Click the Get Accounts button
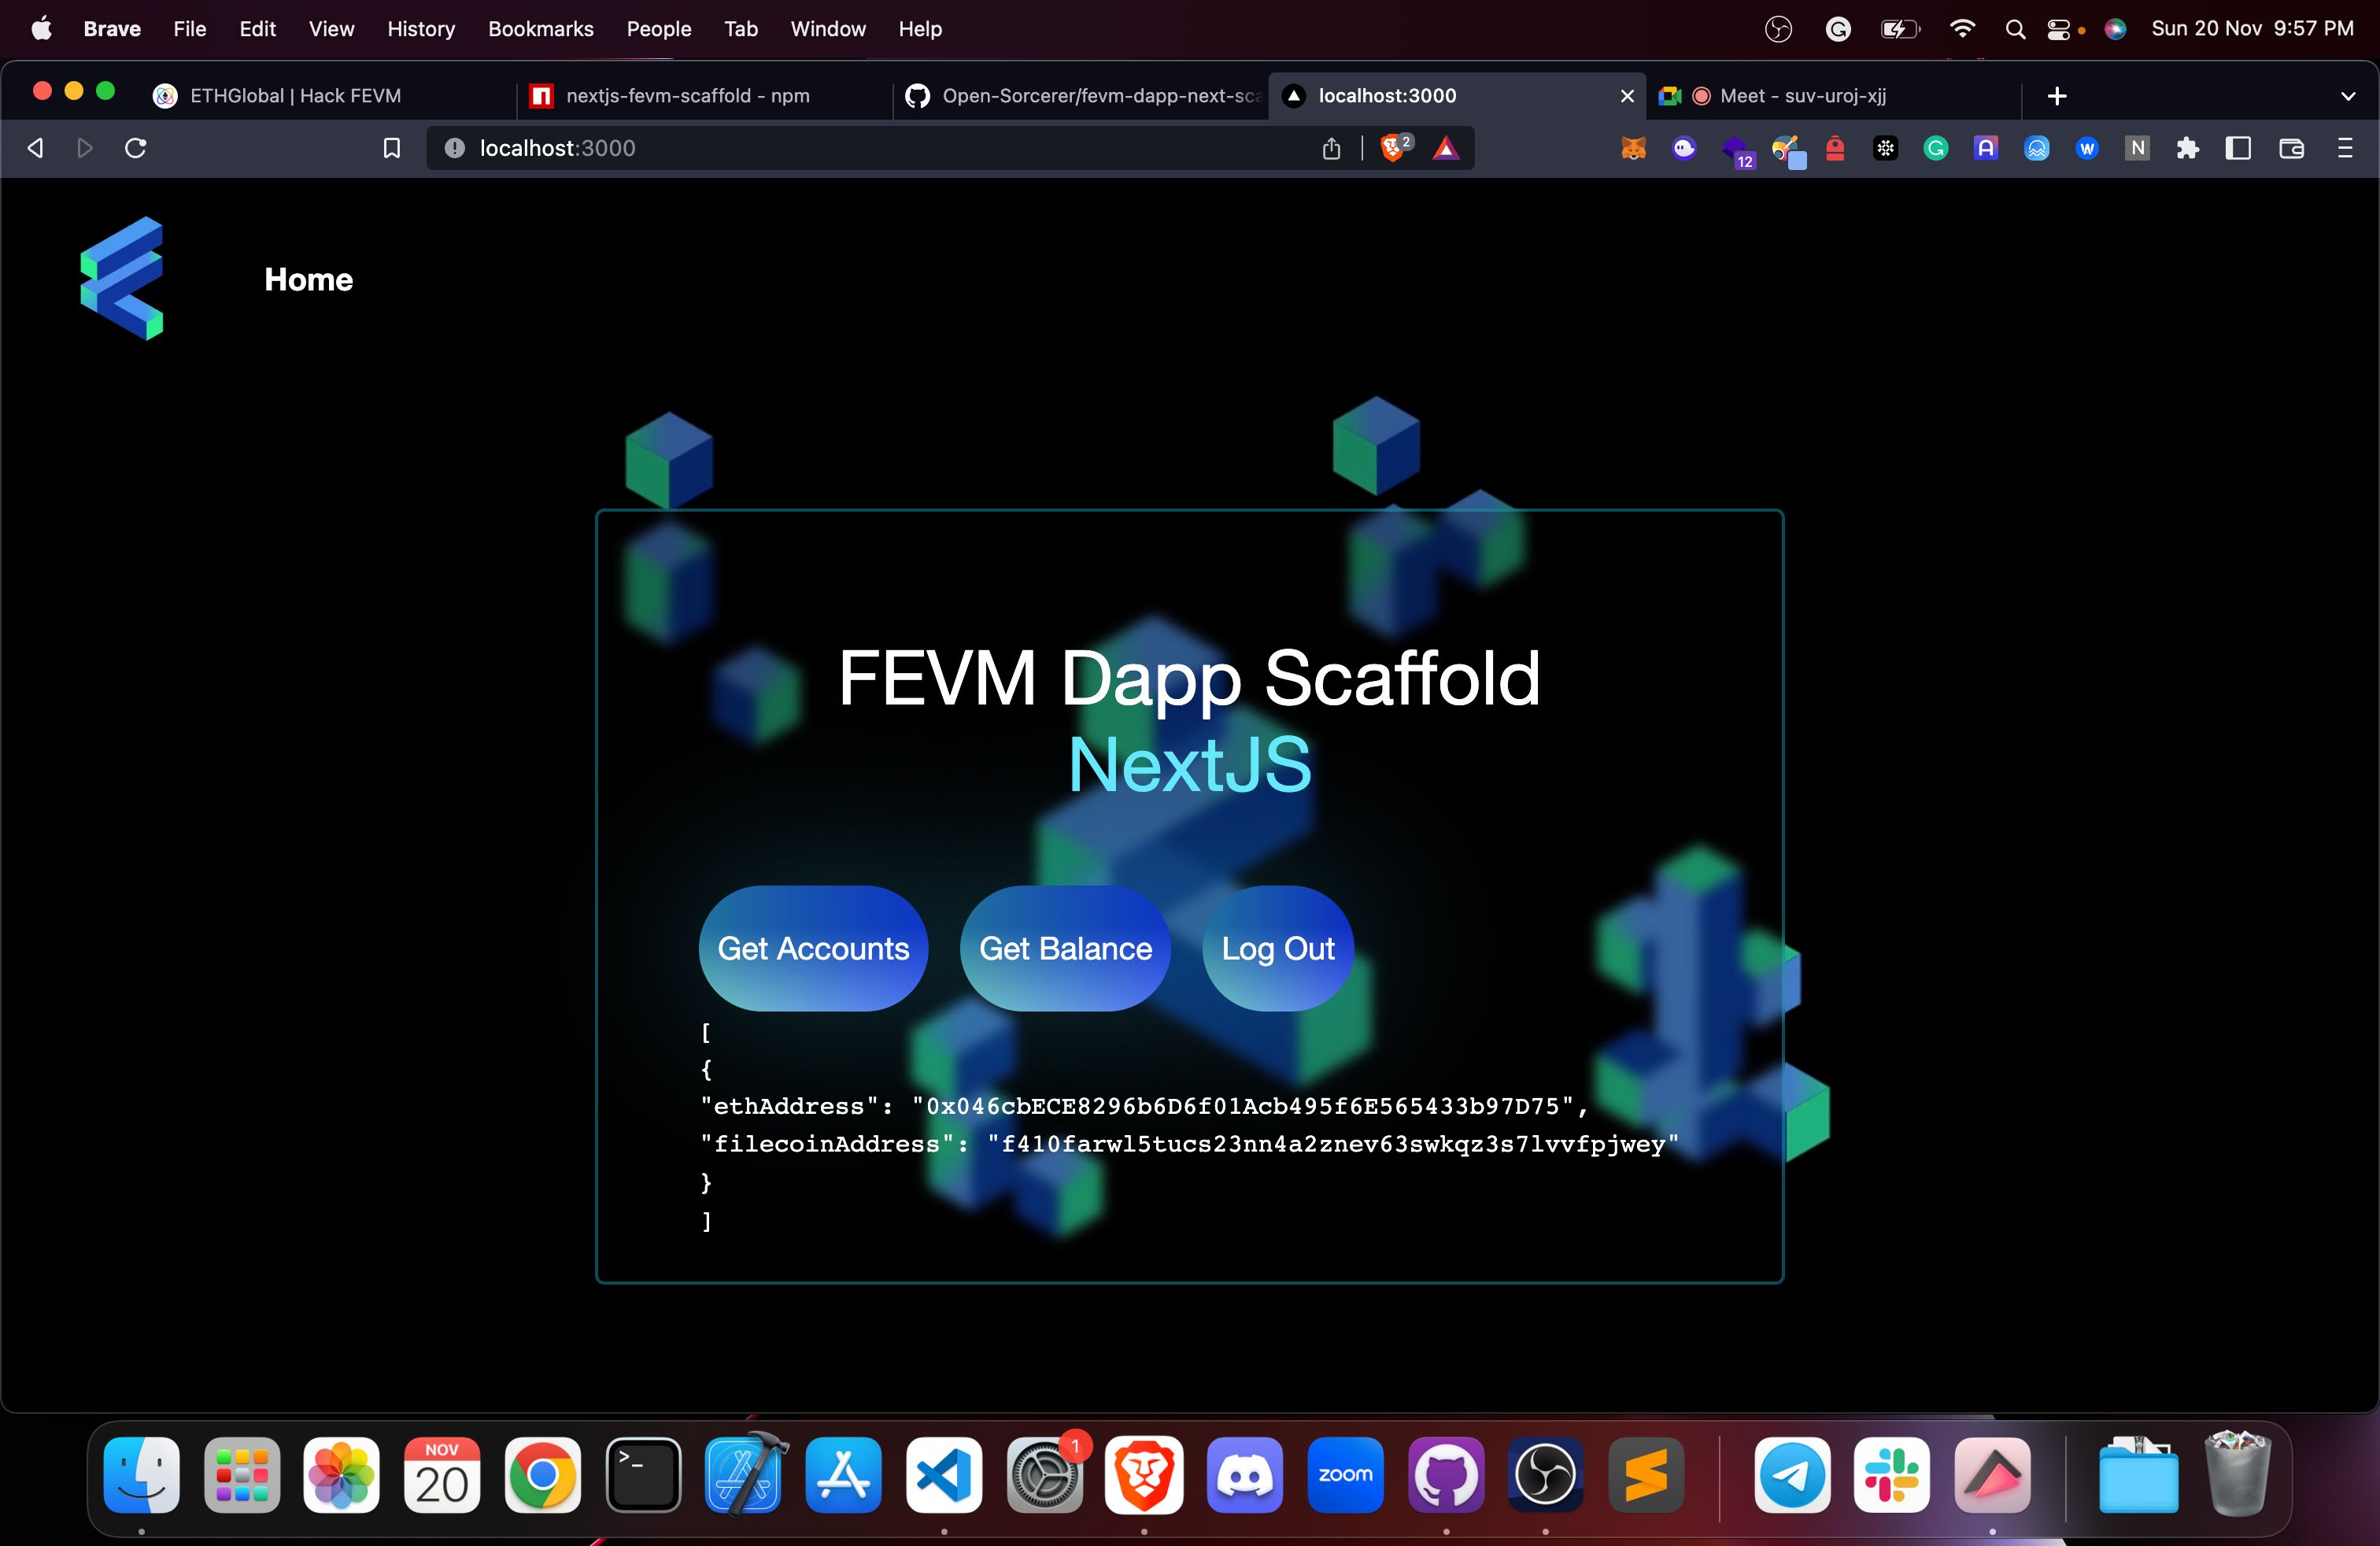 click(815, 949)
